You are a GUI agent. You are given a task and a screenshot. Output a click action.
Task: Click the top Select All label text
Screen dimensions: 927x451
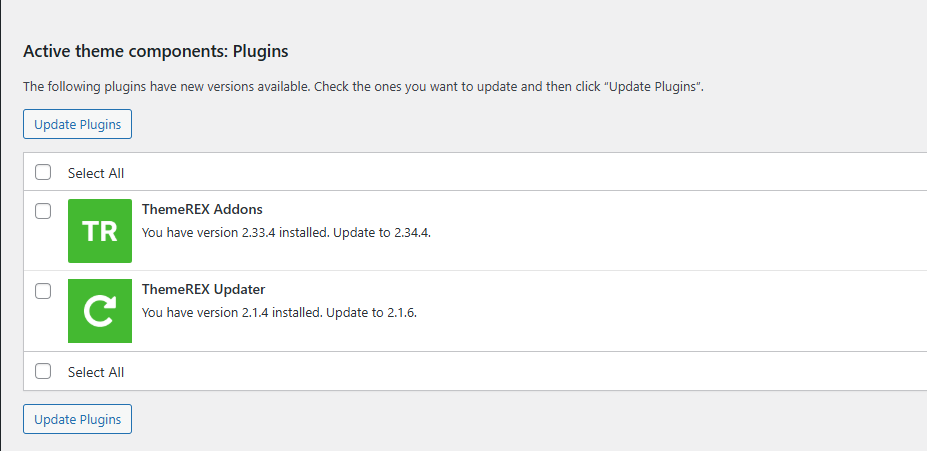[96, 173]
